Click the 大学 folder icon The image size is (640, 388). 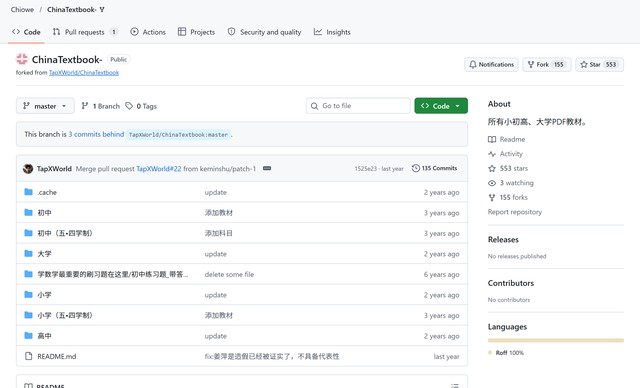(x=28, y=253)
